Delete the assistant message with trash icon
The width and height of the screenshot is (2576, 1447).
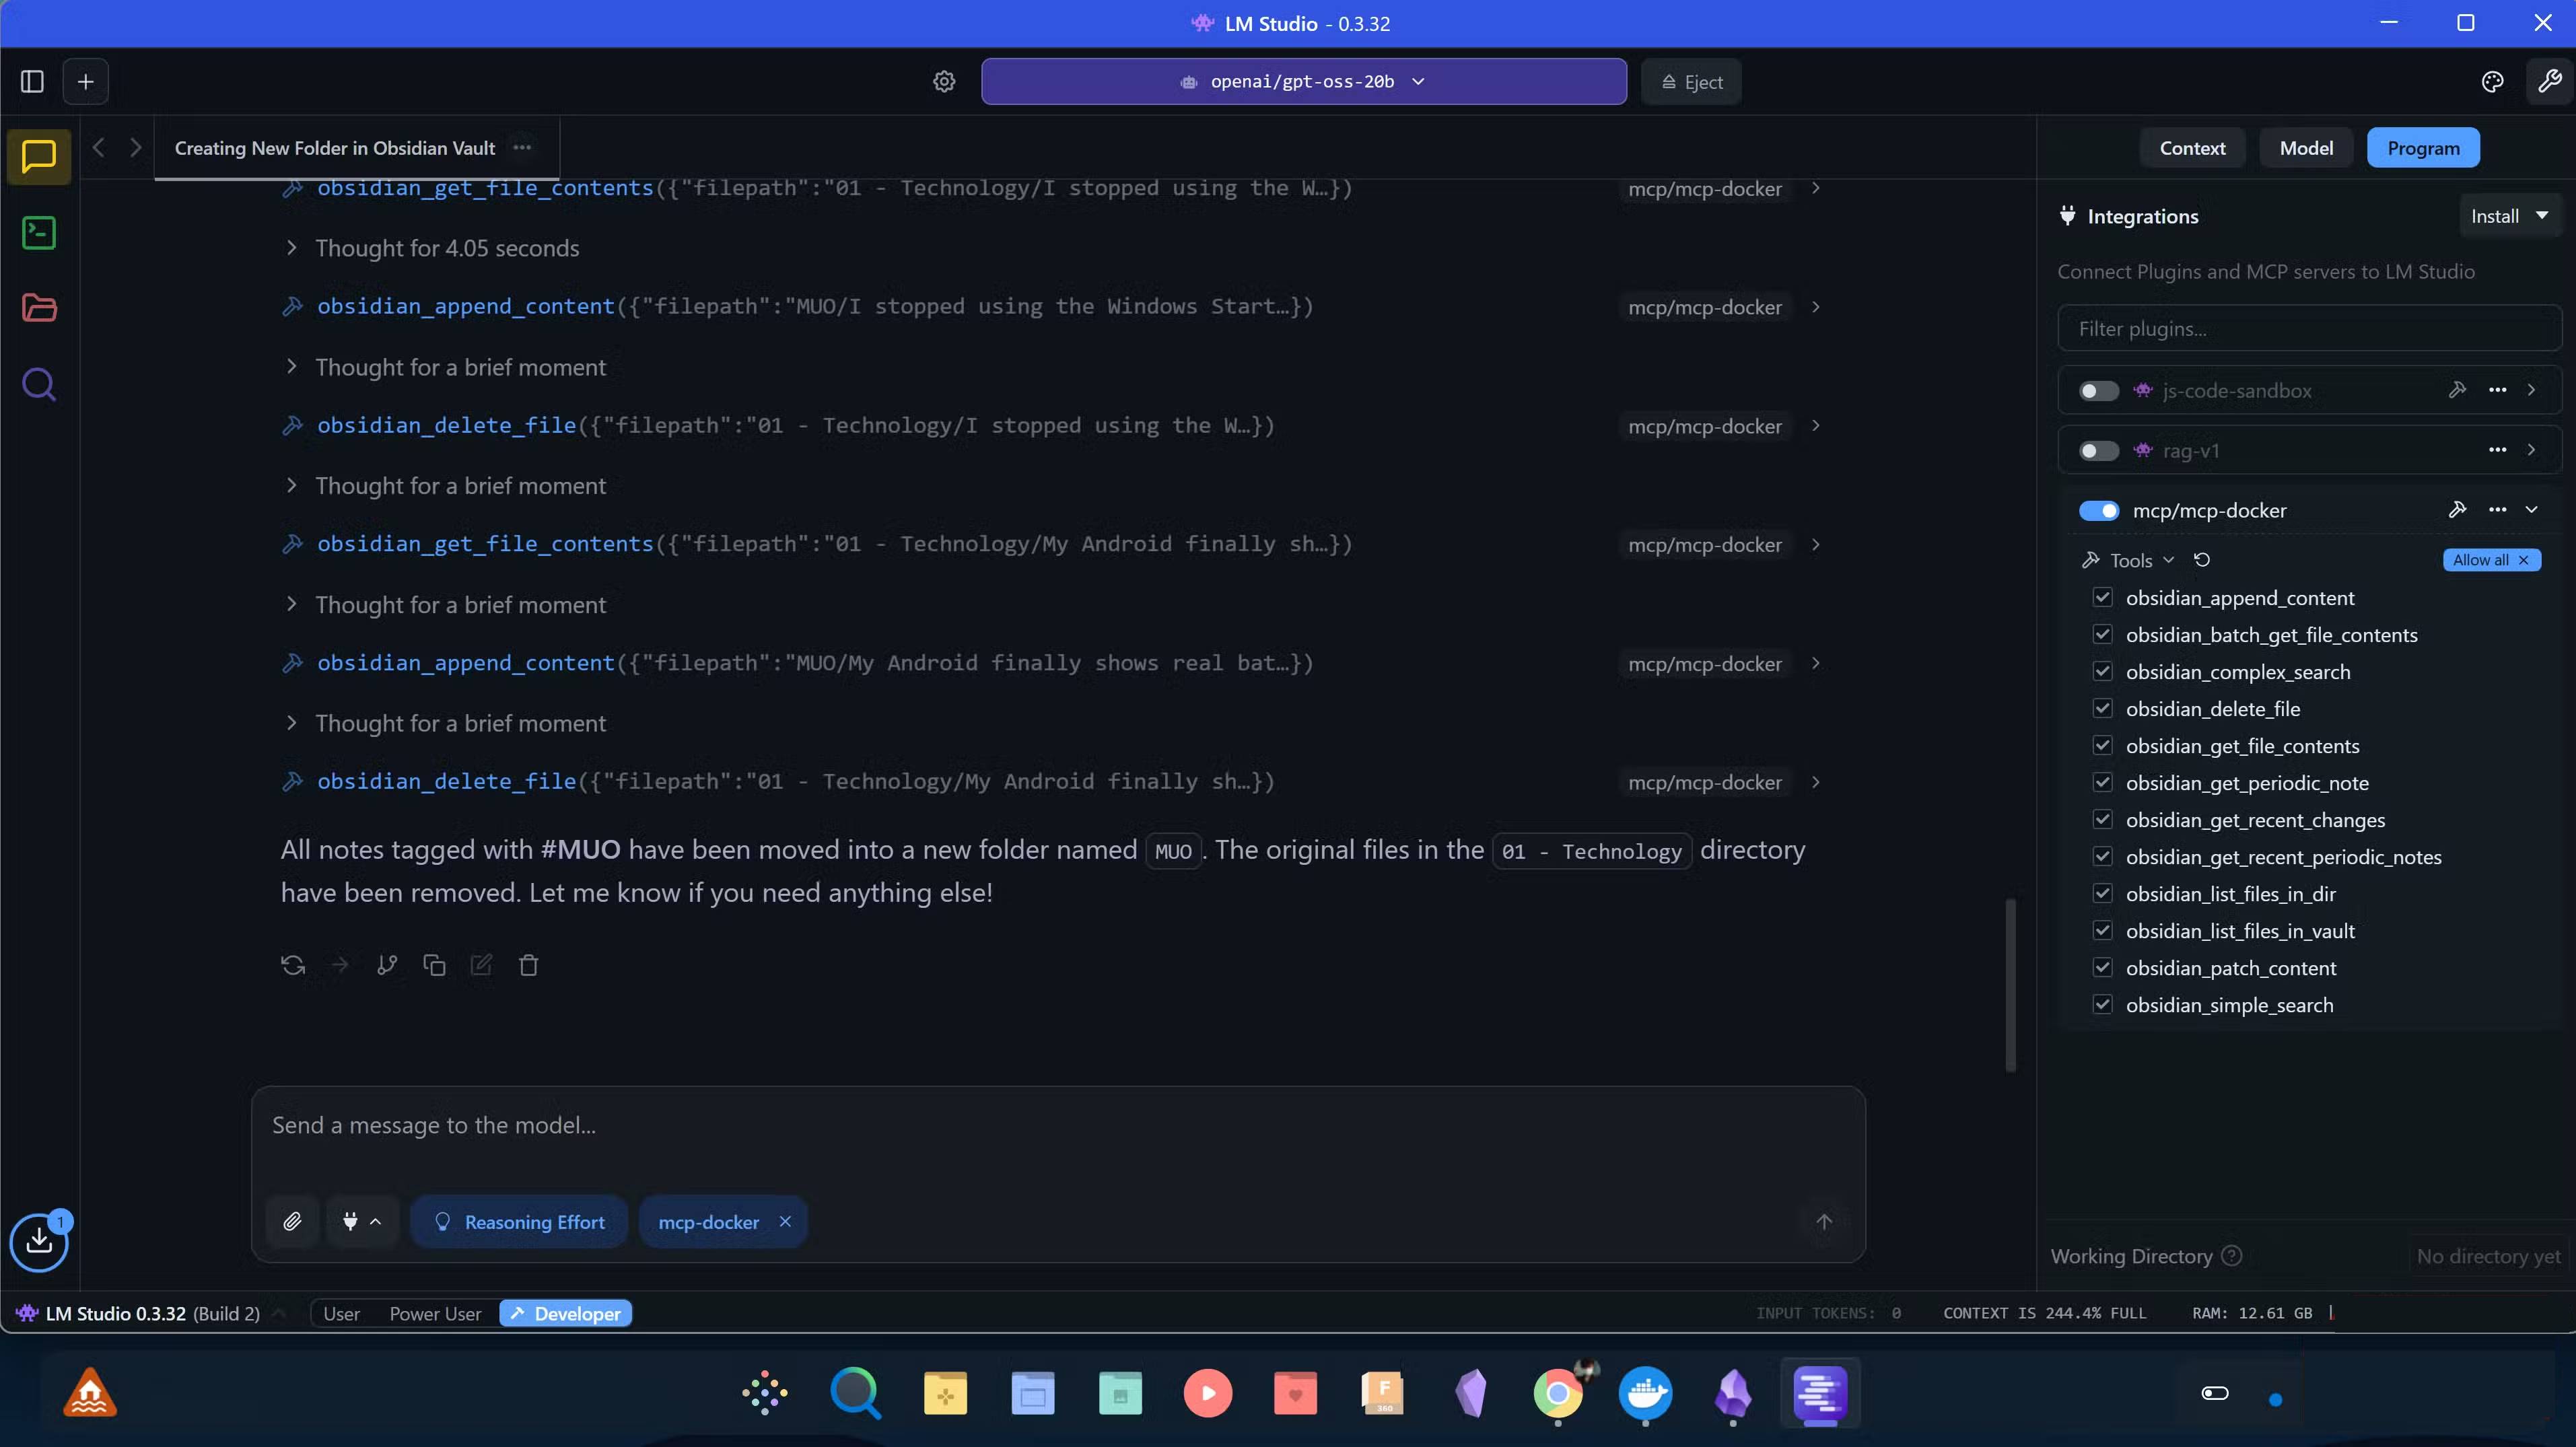click(x=529, y=965)
